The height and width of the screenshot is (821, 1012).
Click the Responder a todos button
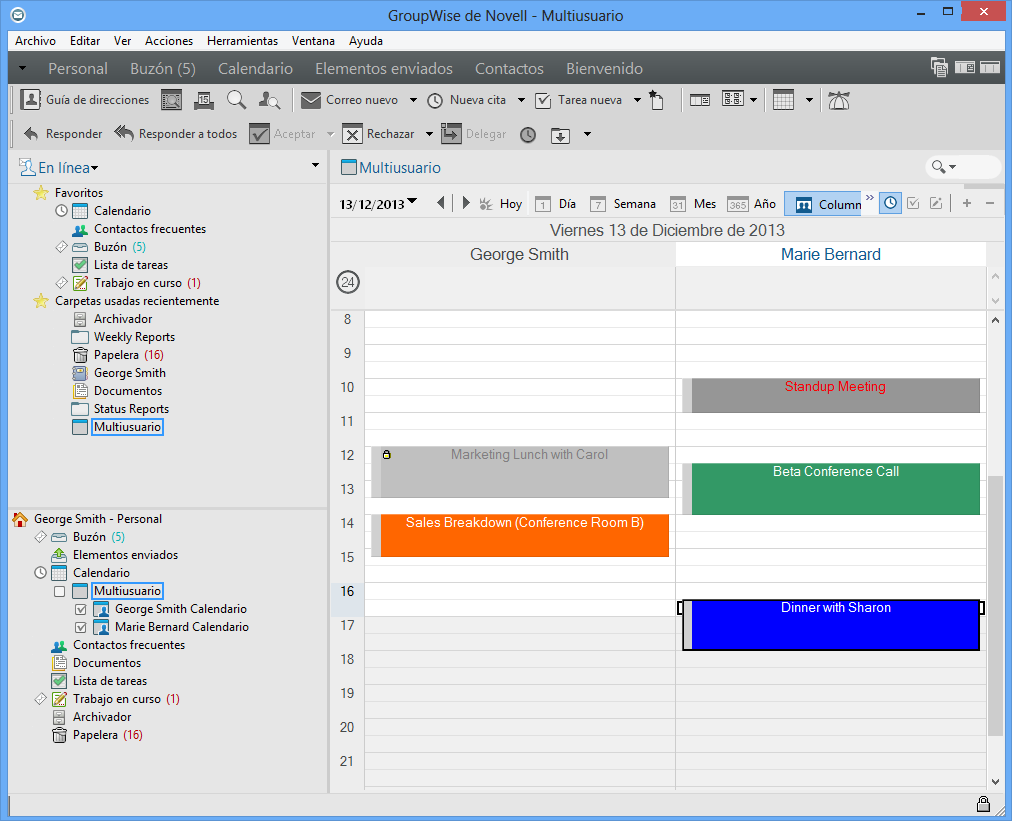[x=176, y=134]
